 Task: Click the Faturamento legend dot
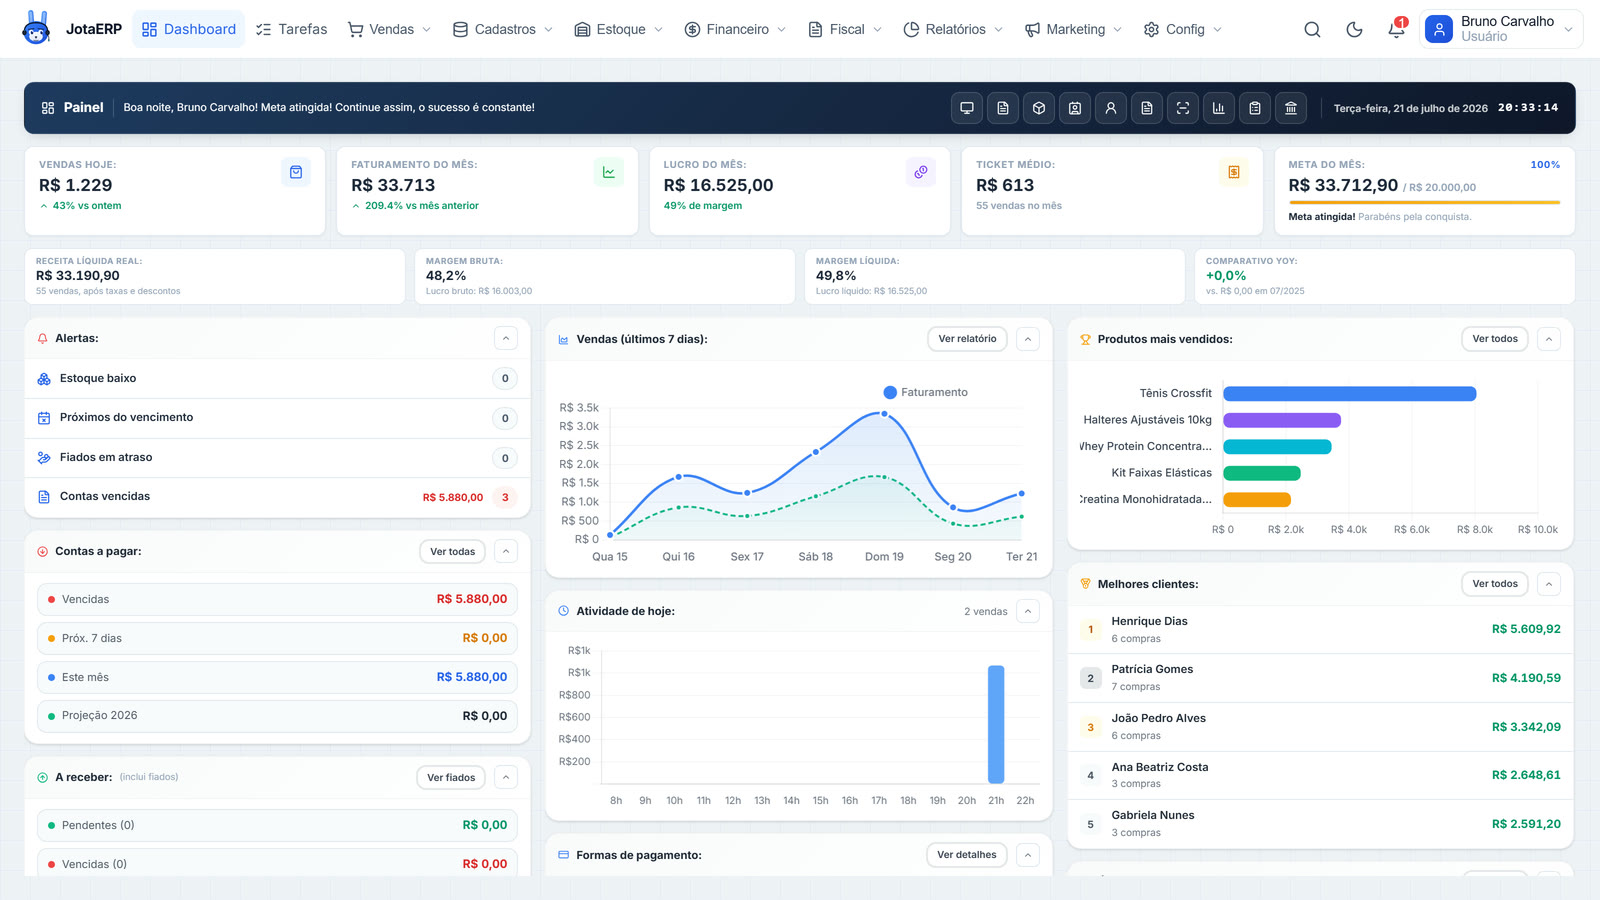click(x=890, y=393)
